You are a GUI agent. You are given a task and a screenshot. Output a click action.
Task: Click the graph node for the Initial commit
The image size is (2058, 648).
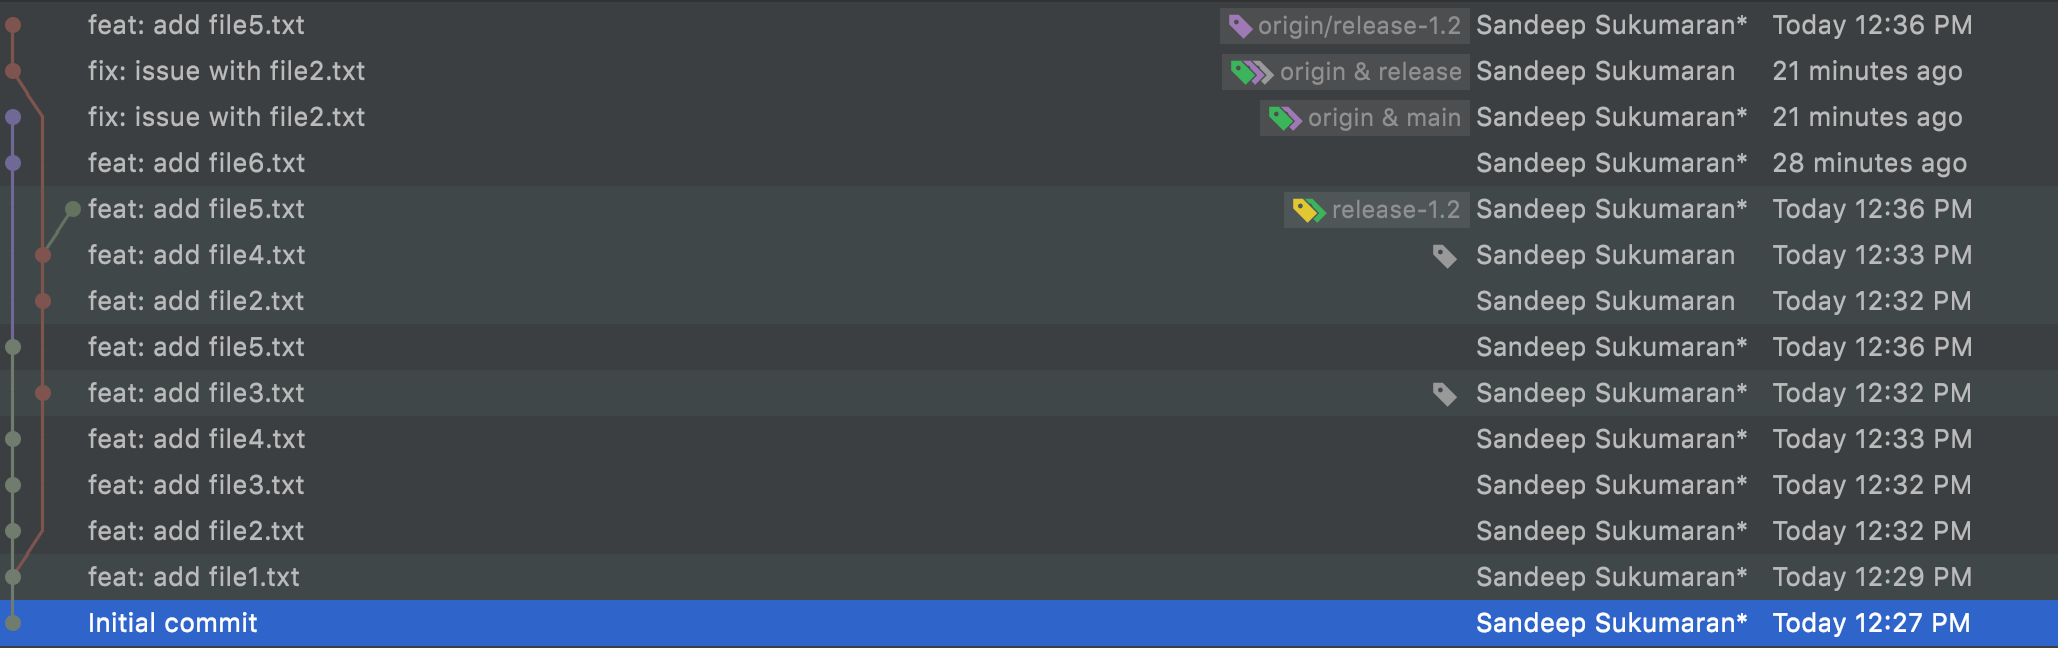13,622
